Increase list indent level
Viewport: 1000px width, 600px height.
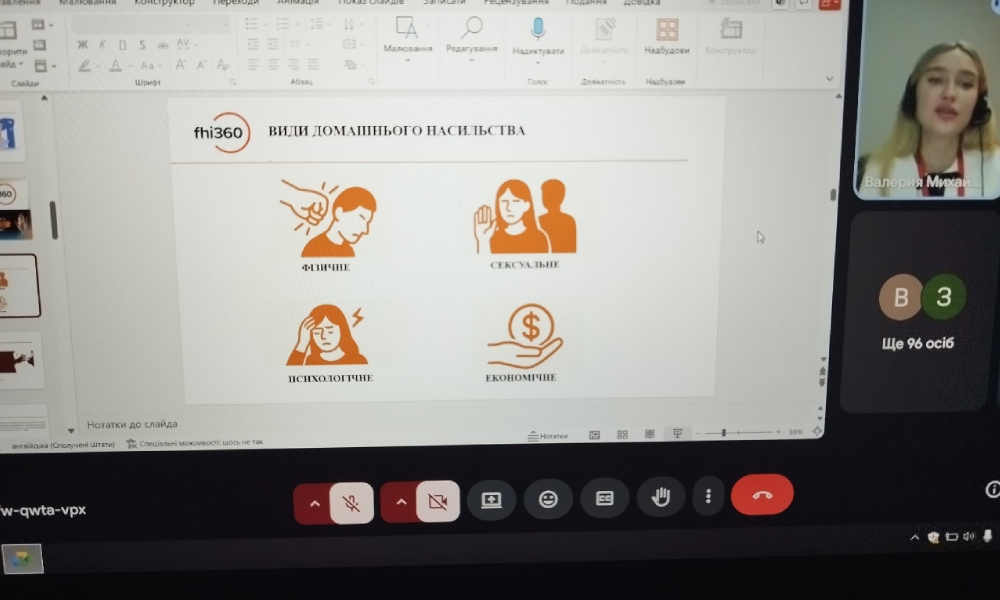click(x=273, y=44)
